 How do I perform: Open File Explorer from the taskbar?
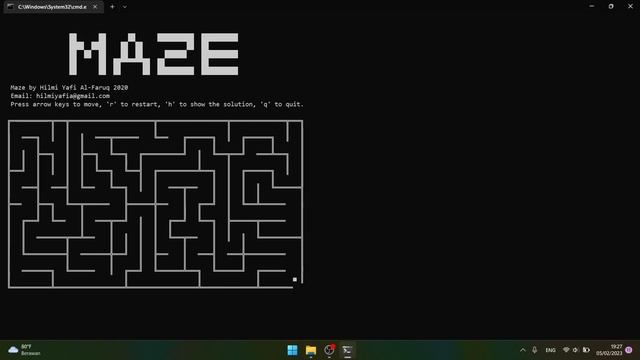click(311, 350)
